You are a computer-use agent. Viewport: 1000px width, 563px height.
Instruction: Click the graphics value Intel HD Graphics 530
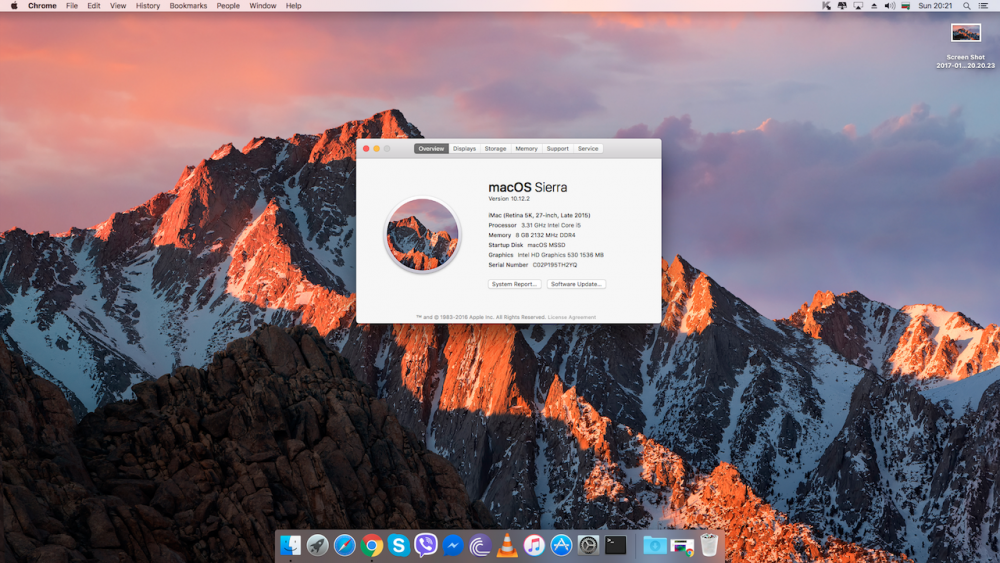click(x=561, y=255)
